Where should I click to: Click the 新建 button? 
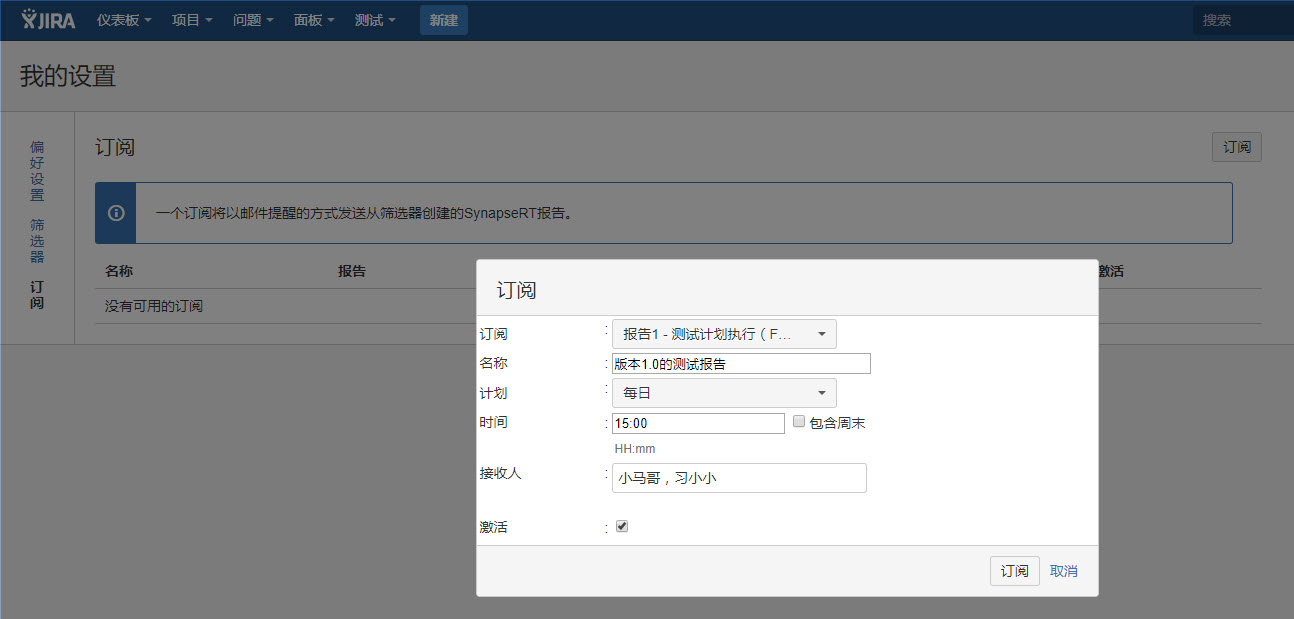click(444, 20)
